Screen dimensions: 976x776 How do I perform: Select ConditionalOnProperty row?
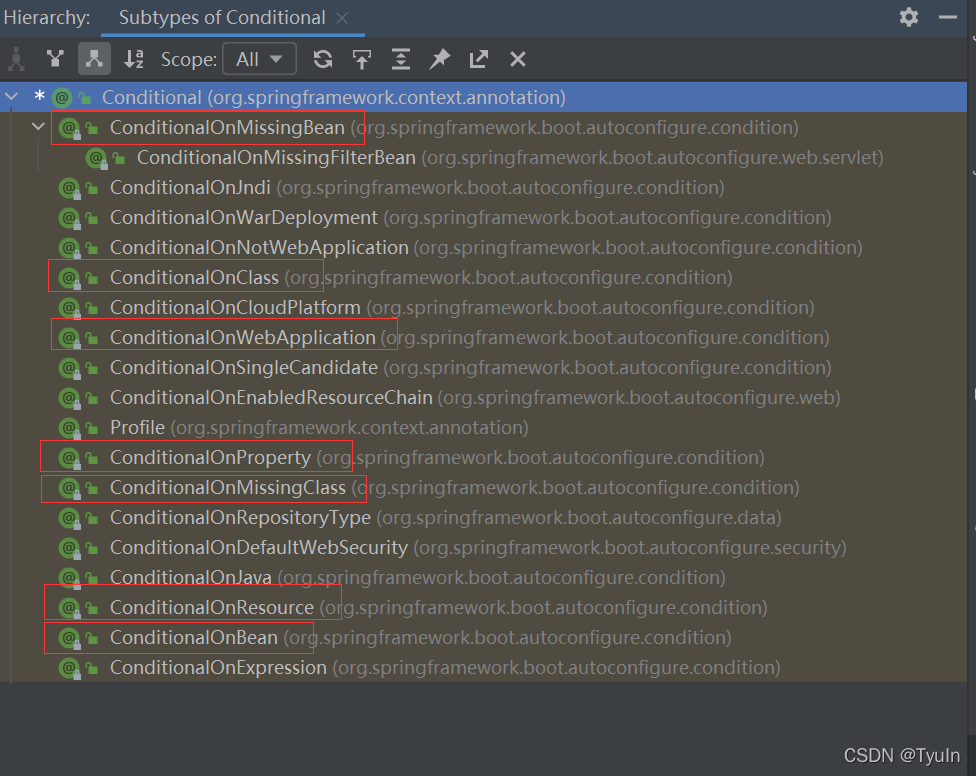pos(483,457)
